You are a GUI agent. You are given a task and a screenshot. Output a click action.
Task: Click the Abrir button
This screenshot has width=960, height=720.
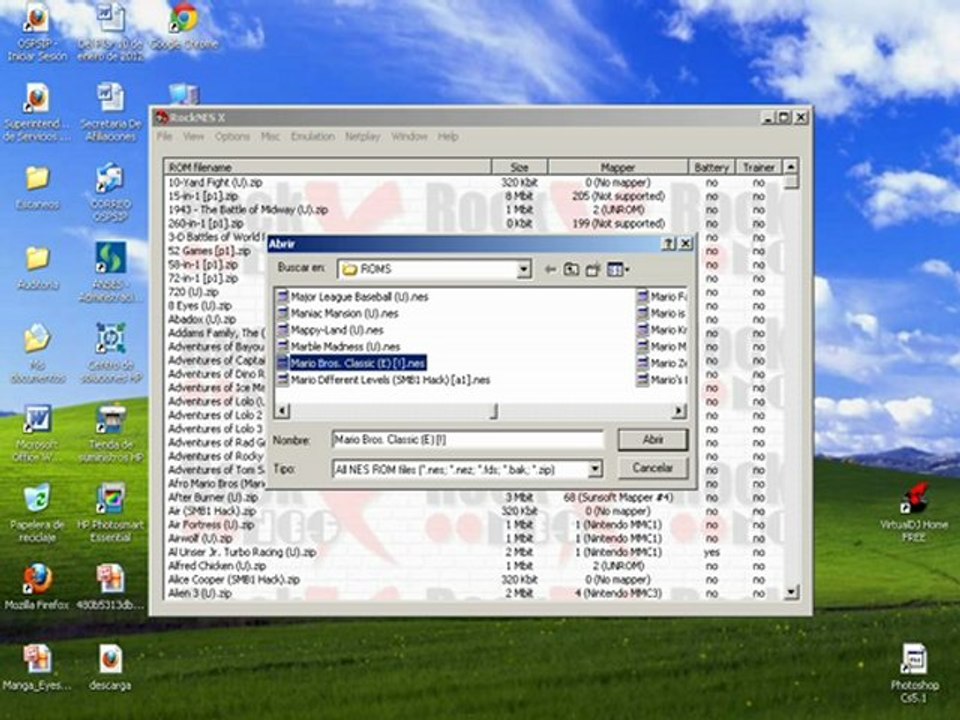(x=653, y=440)
